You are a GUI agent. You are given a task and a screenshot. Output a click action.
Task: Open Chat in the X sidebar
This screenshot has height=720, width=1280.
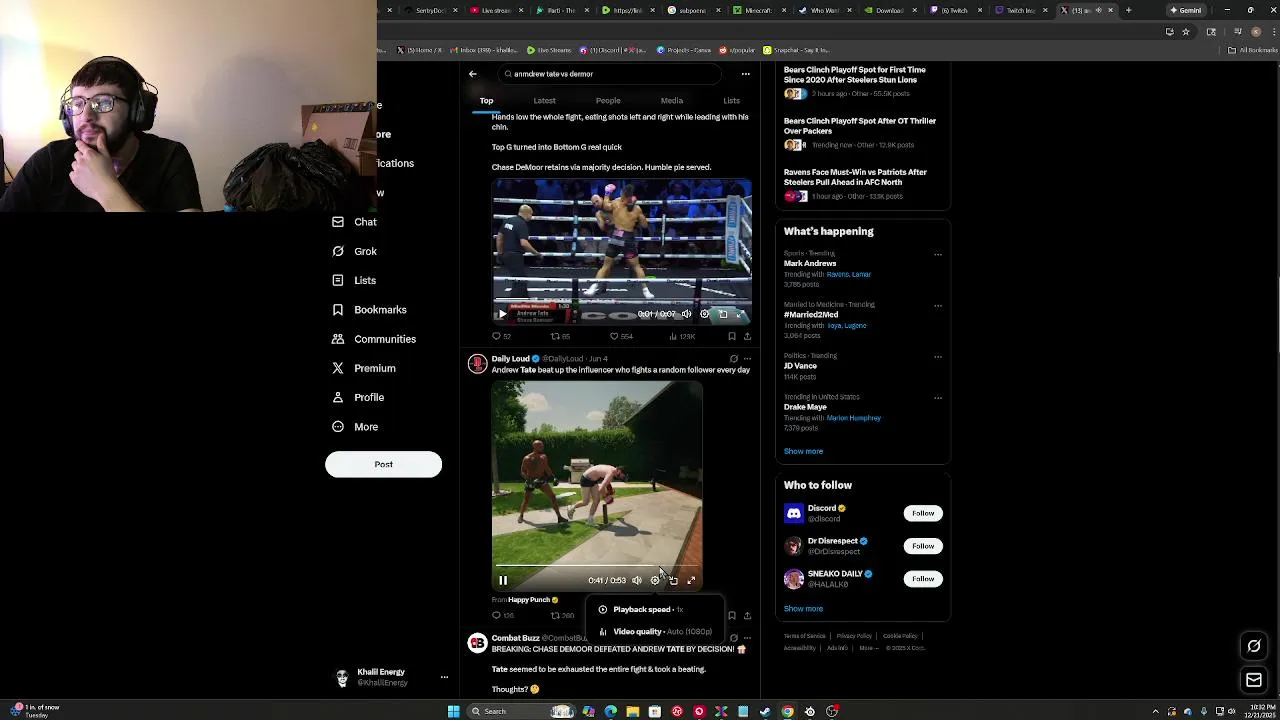(354, 222)
